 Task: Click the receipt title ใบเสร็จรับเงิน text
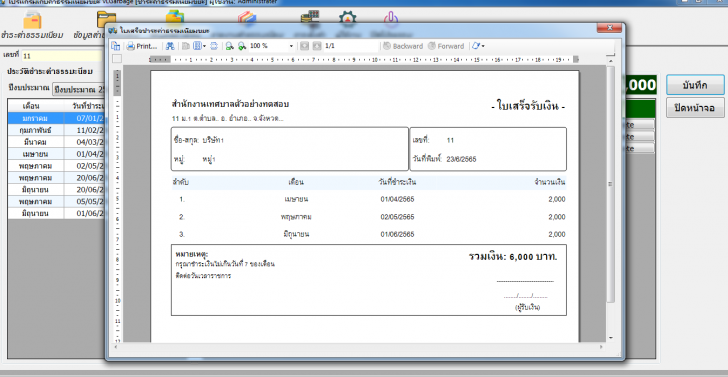tap(528, 107)
